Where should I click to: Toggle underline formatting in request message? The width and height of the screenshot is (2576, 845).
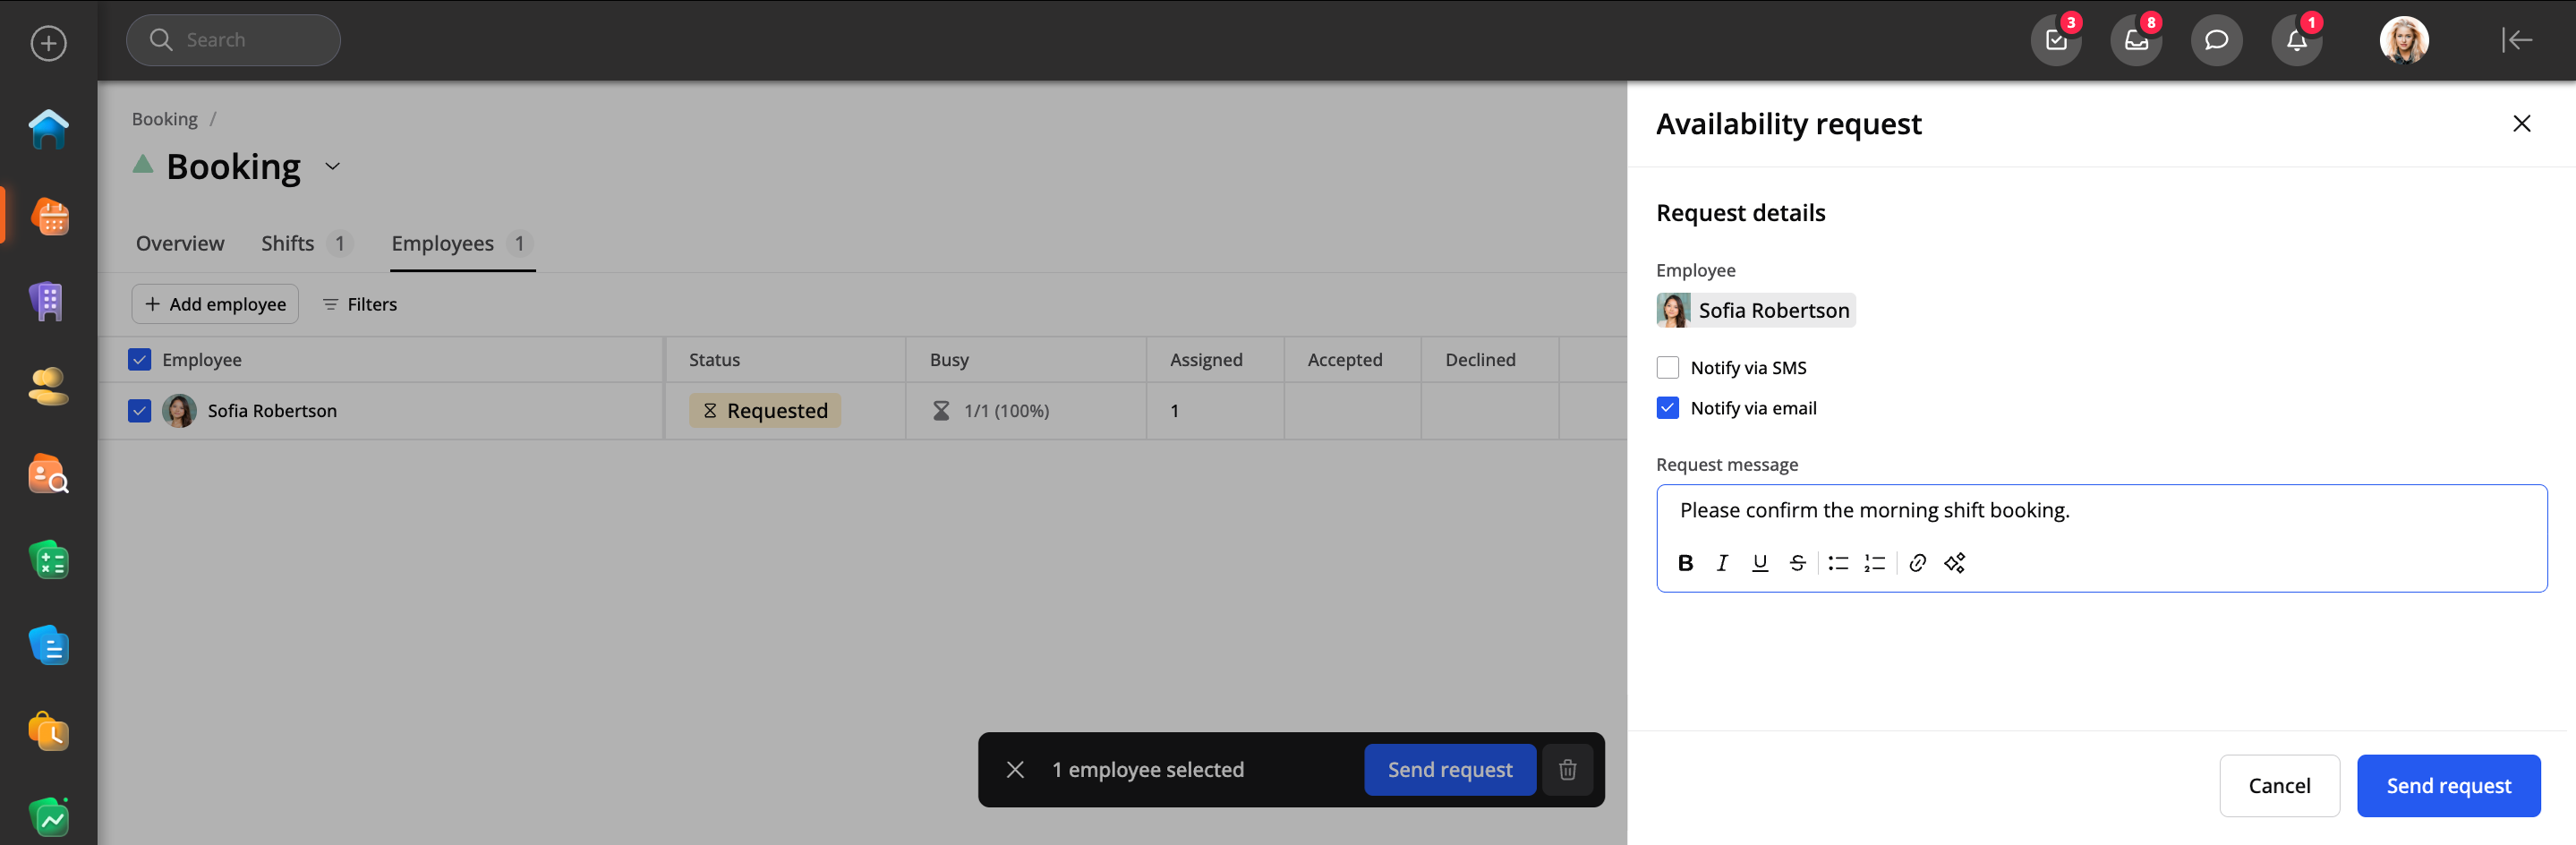1760,563
